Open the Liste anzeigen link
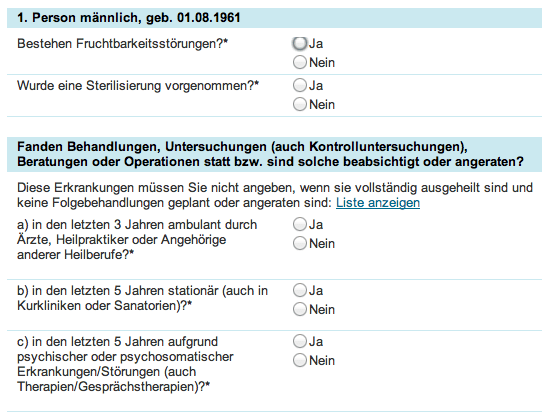 (x=378, y=203)
